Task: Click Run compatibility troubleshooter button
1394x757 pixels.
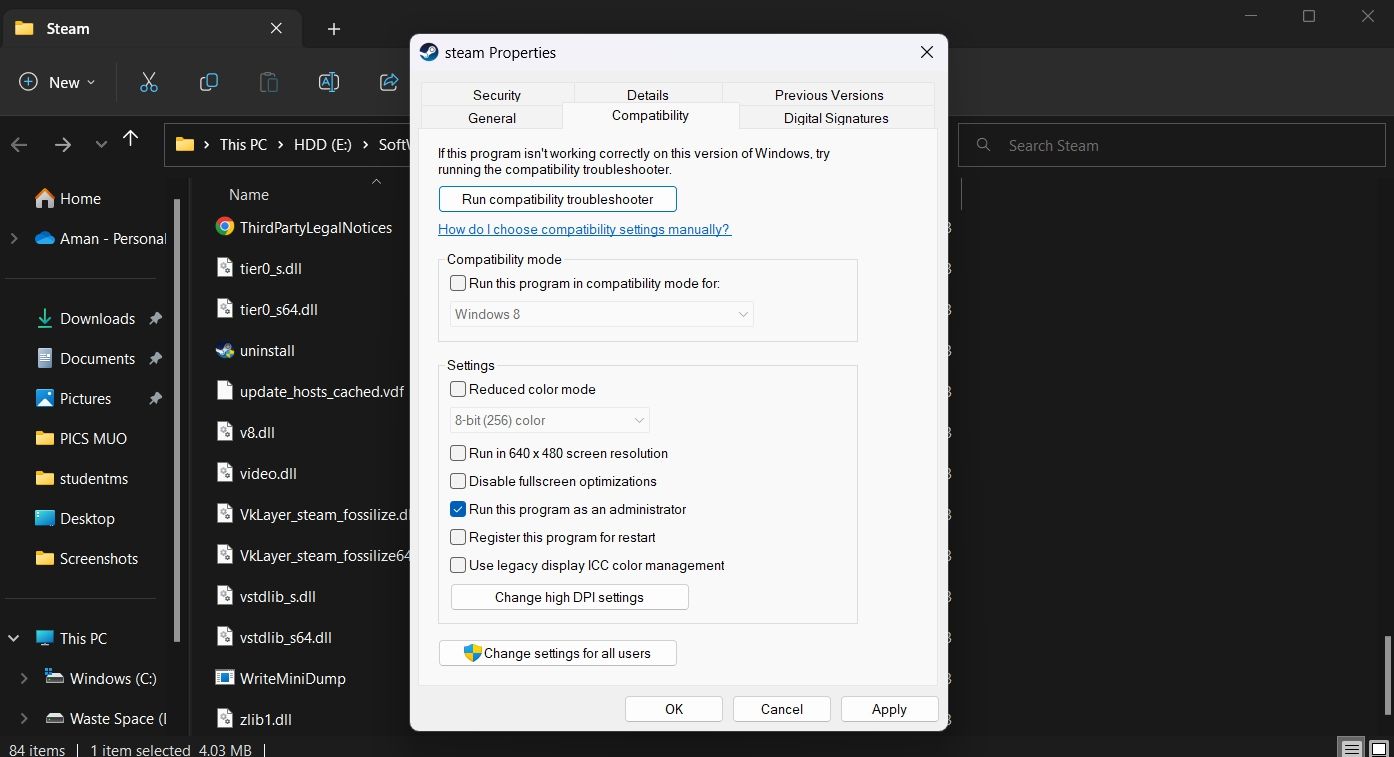Action: (558, 199)
